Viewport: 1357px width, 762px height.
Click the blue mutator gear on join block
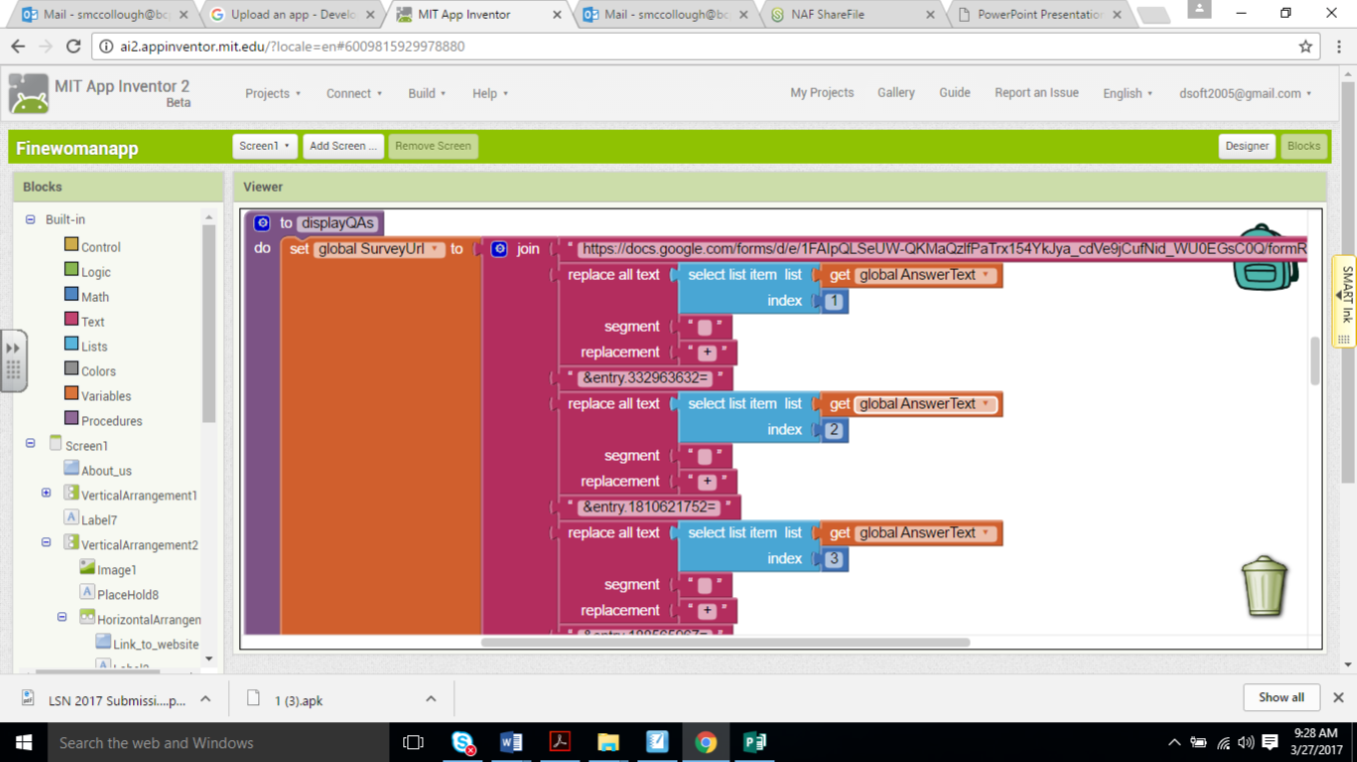(x=499, y=249)
